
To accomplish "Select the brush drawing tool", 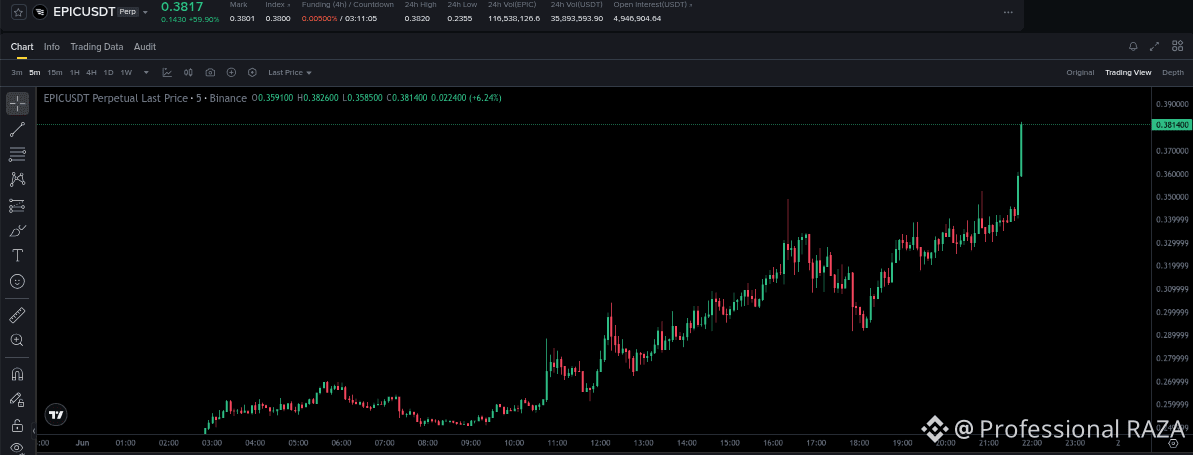I will [17, 231].
